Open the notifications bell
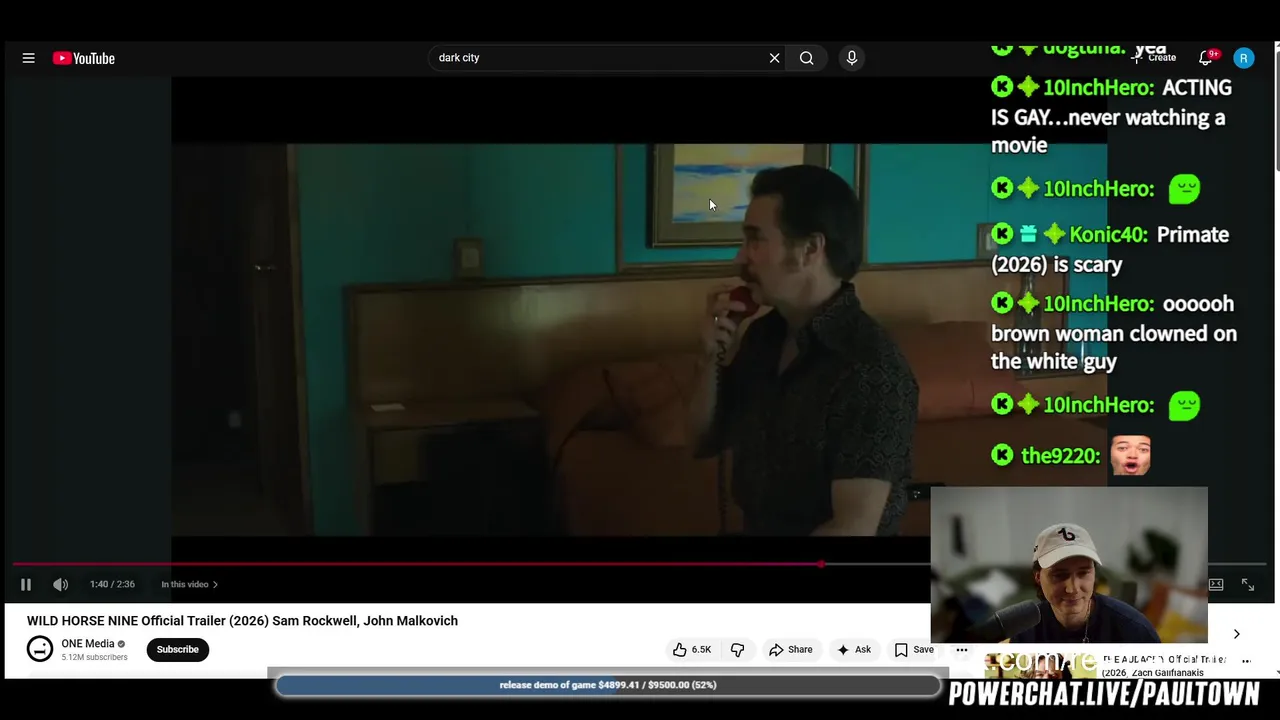The image size is (1280, 720). point(1207,57)
